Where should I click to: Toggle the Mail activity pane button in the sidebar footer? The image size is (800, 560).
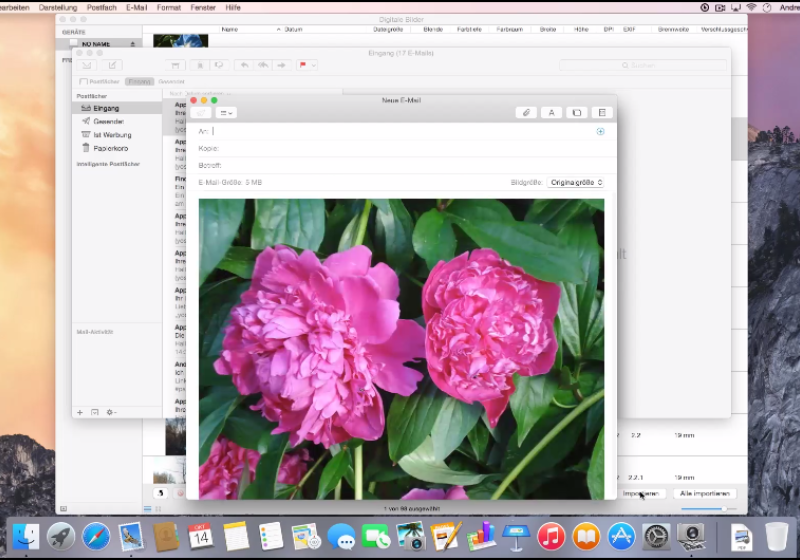tap(94, 412)
